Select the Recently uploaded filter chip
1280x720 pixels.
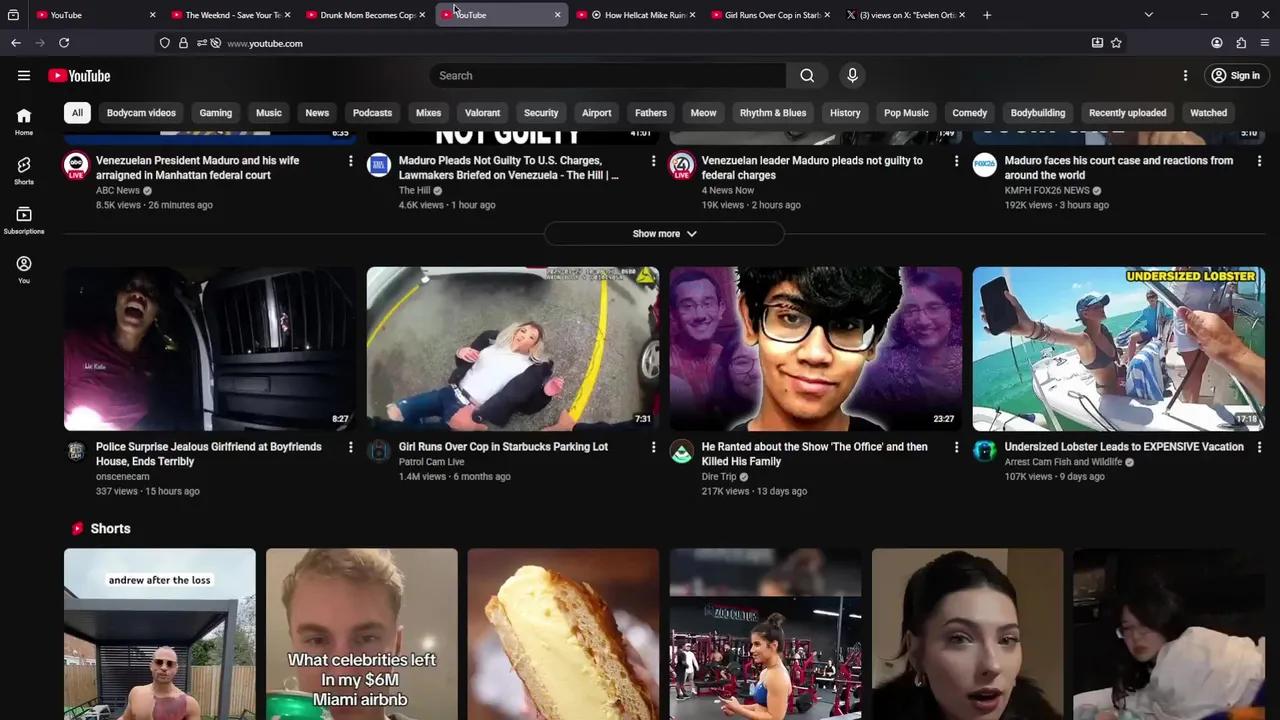click(x=1127, y=112)
